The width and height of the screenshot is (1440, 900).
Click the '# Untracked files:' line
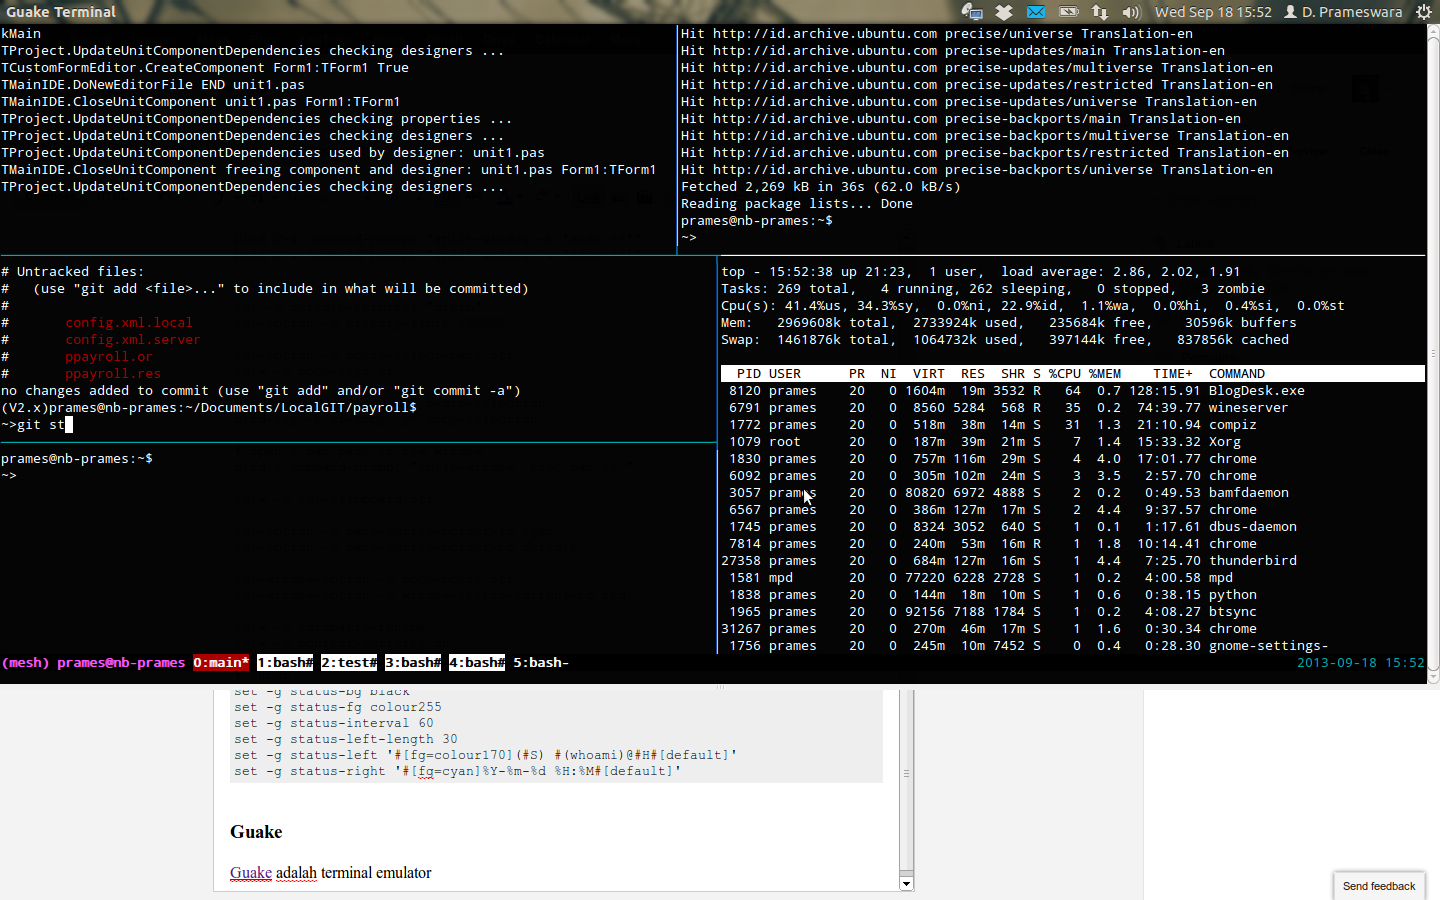point(73,272)
